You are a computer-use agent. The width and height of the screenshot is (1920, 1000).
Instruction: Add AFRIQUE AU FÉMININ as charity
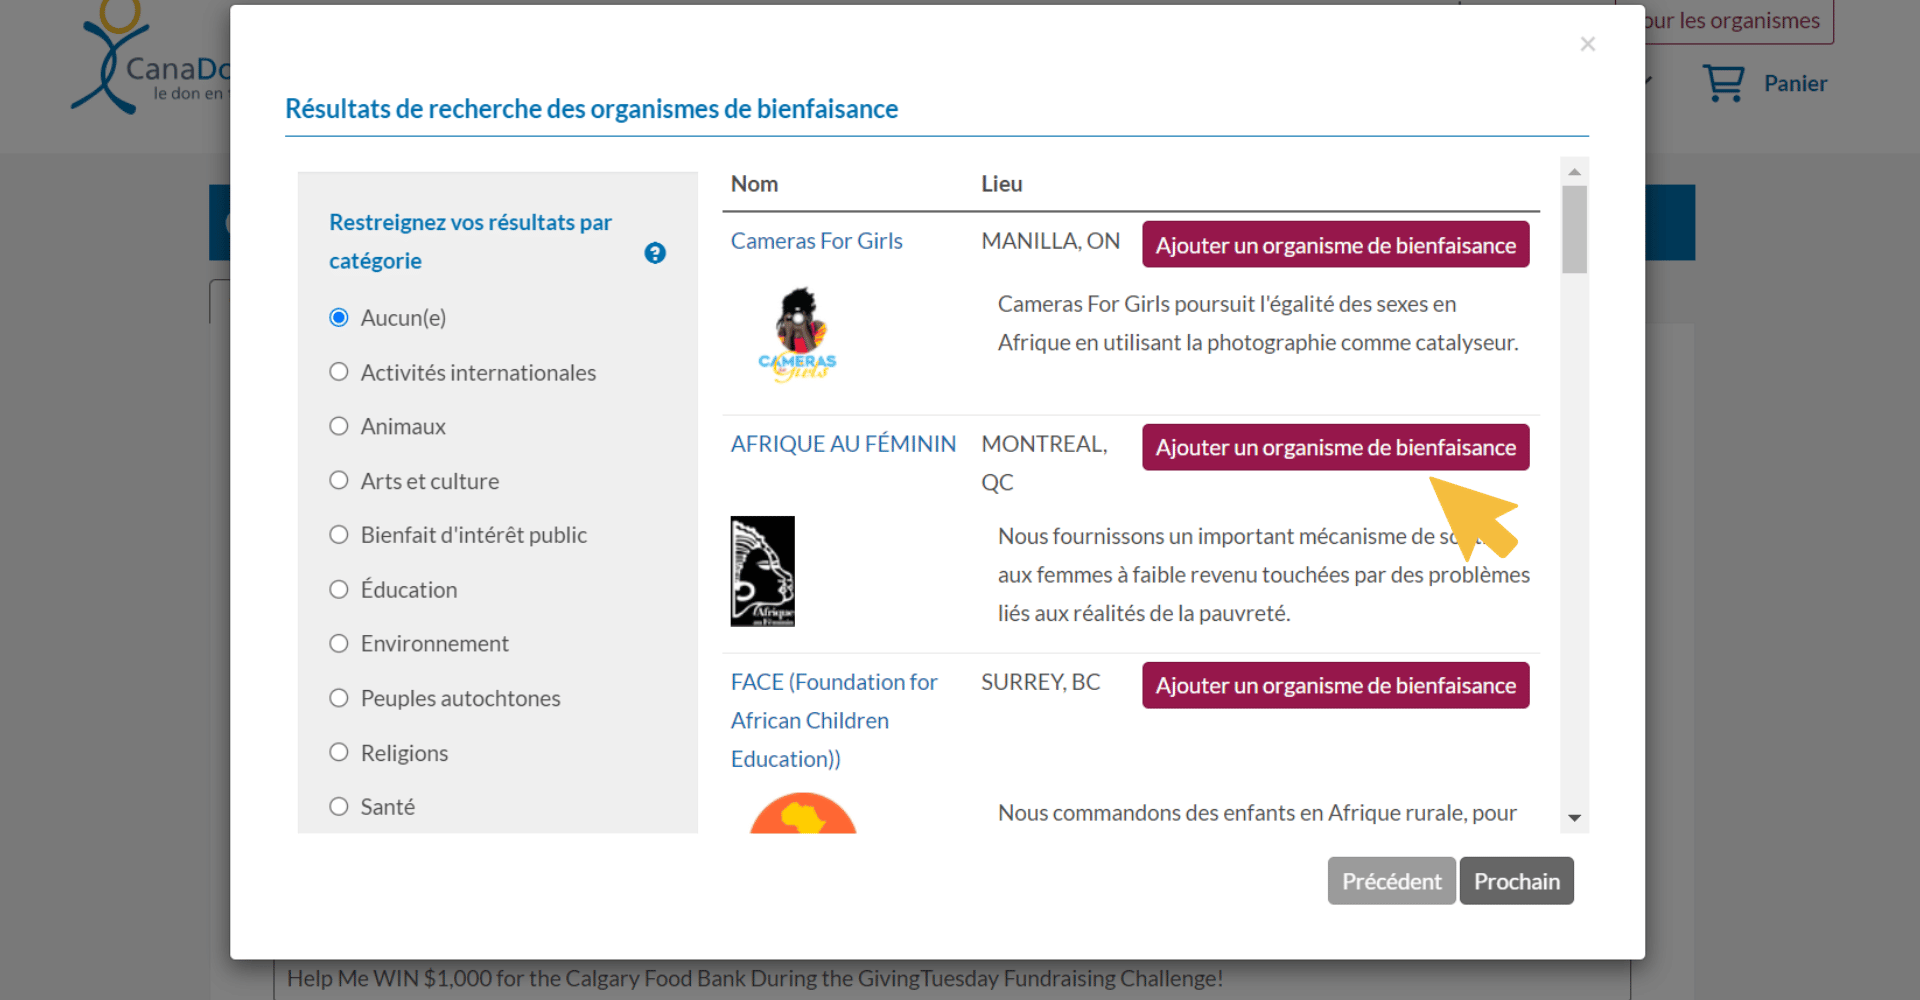pos(1335,447)
